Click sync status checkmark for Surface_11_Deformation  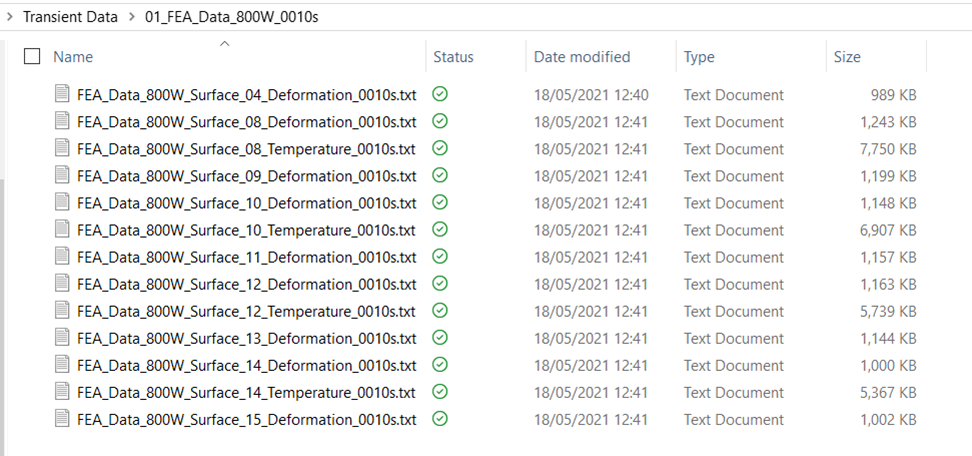point(440,257)
